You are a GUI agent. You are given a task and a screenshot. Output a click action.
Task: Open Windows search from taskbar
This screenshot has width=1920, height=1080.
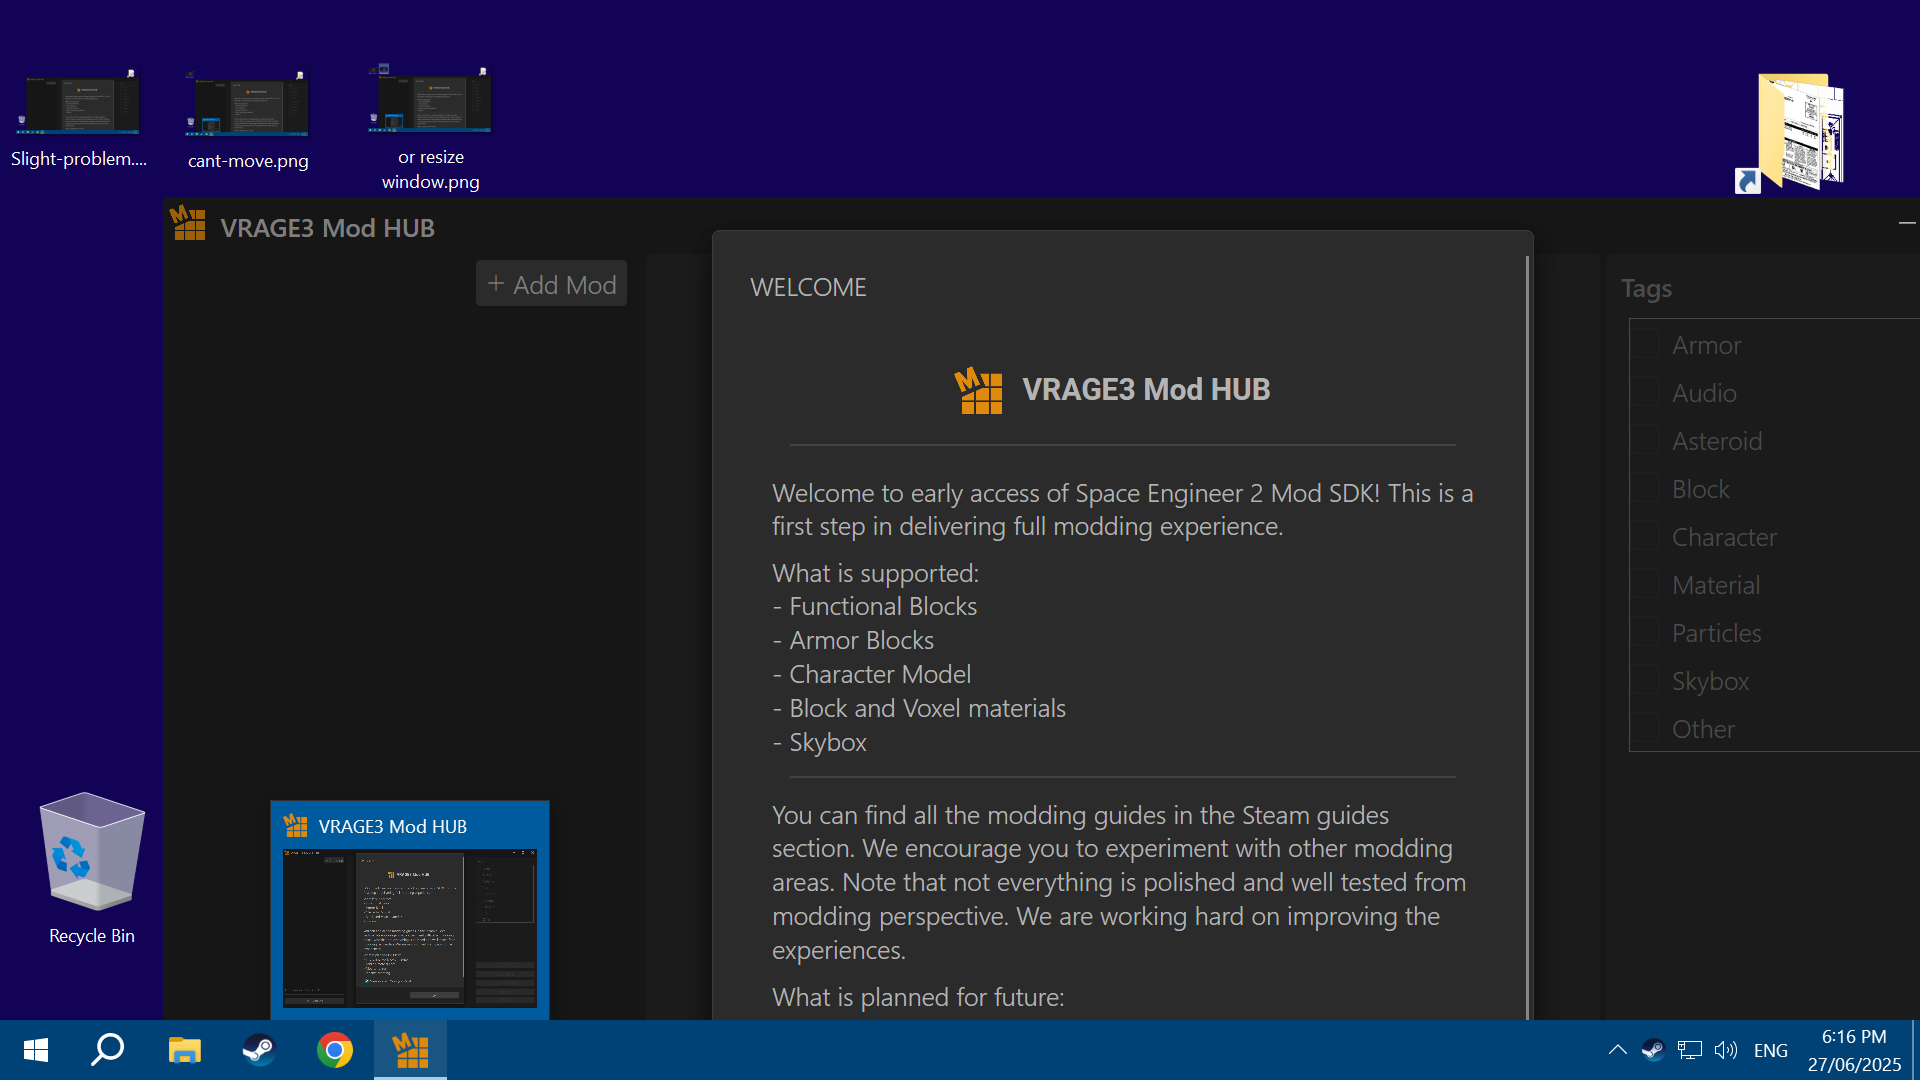pyautogui.click(x=108, y=1050)
